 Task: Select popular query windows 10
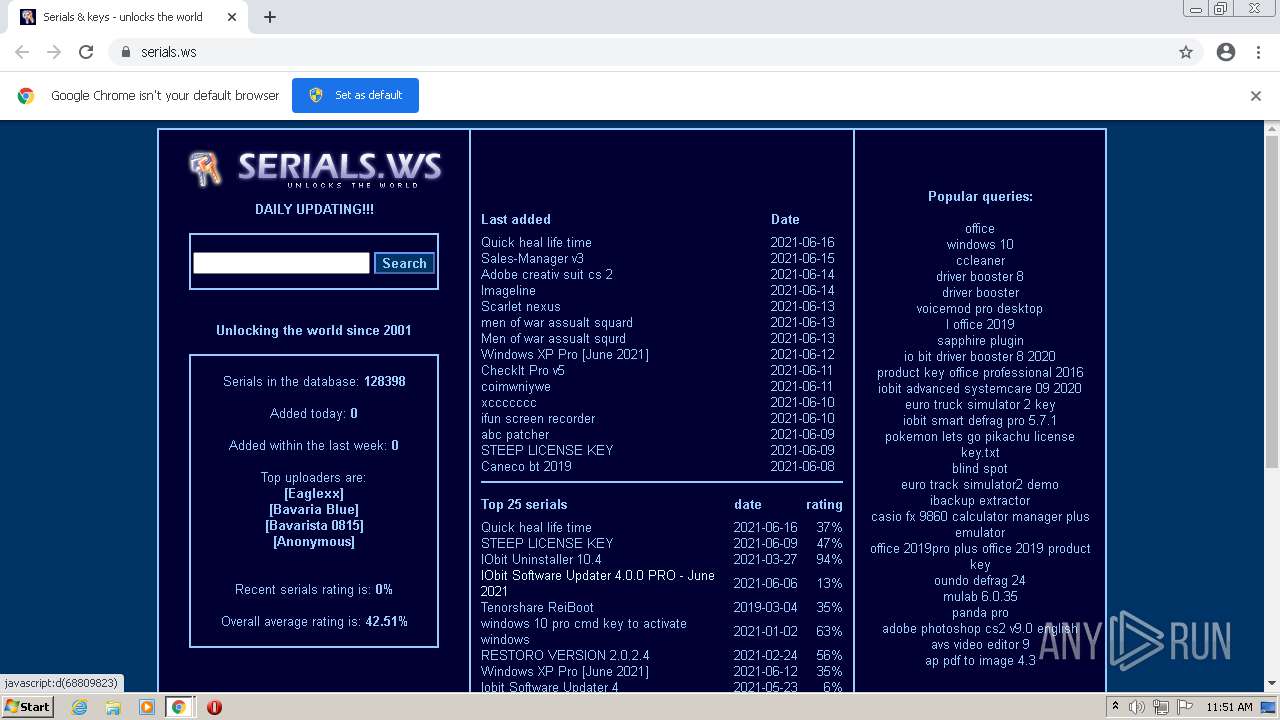(980, 244)
